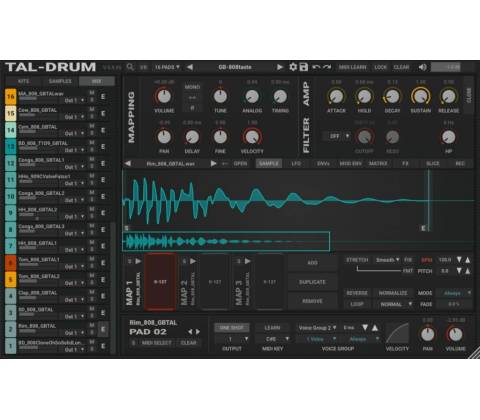The width and height of the screenshot is (480, 420).
Task: Click the speaker volume icon
Action: pyautogui.click(x=422, y=67)
